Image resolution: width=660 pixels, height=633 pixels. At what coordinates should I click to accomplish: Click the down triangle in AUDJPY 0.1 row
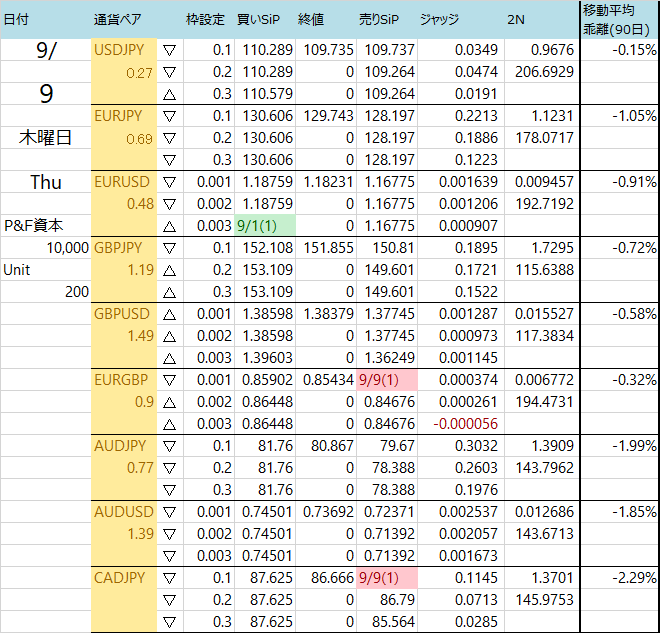[169, 446]
